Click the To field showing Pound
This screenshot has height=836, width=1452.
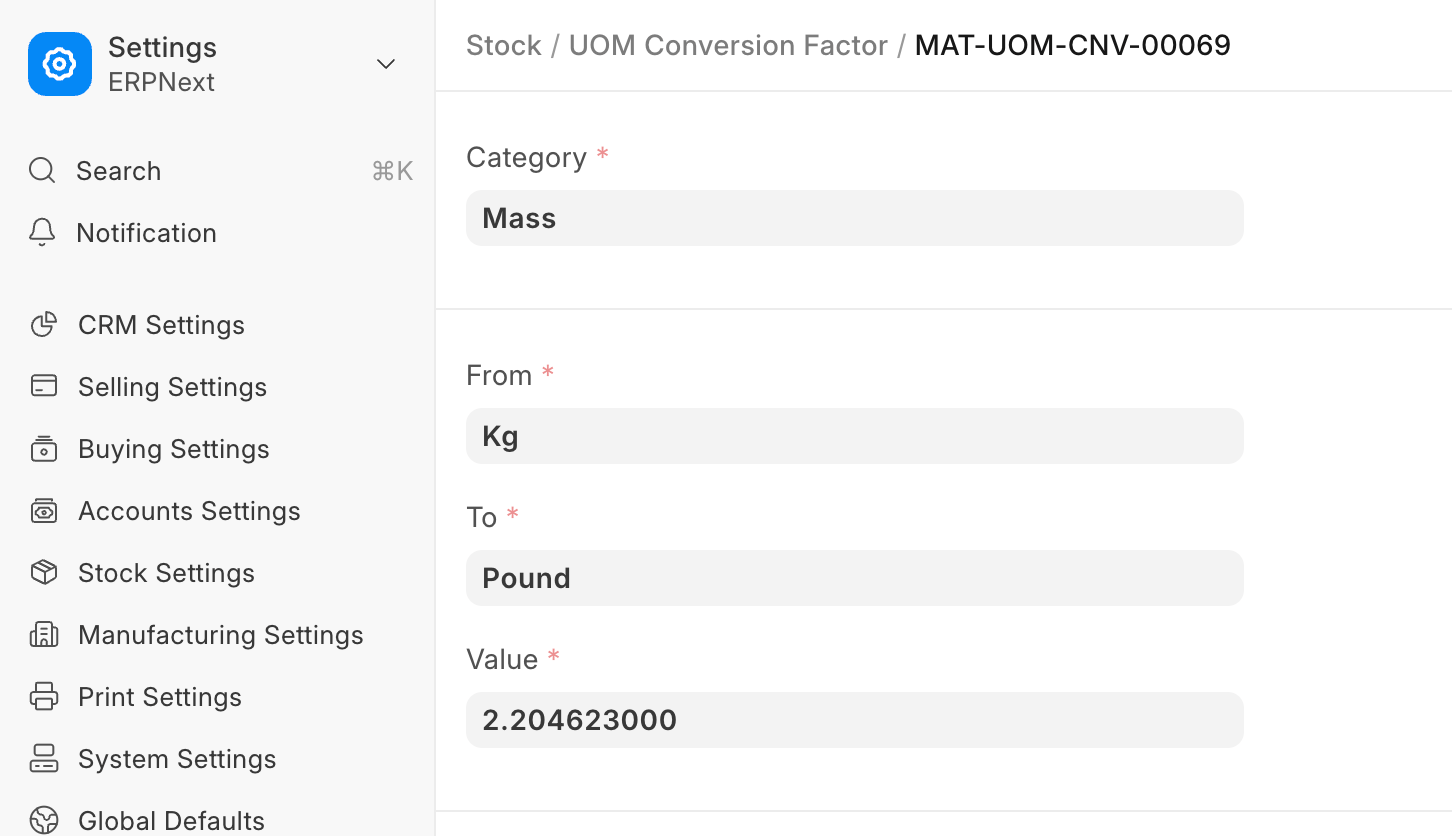coord(854,578)
